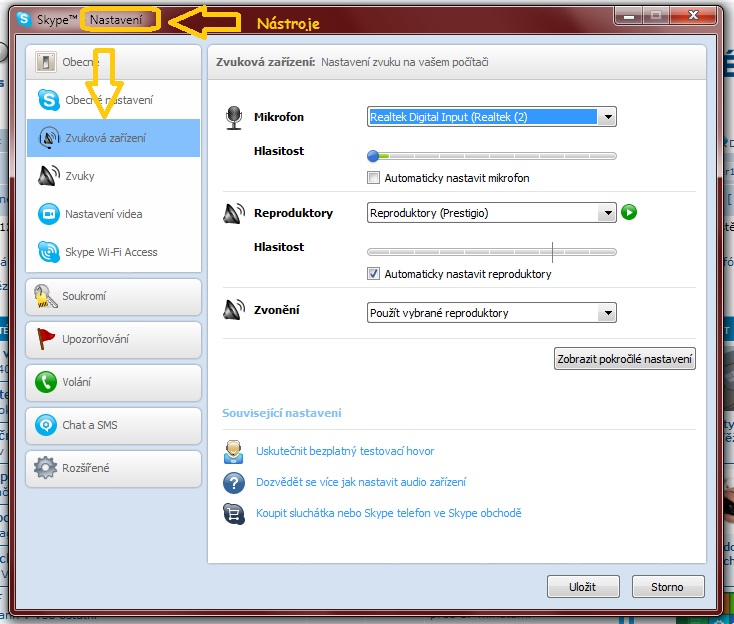The image size is (734, 624).
Task: Click the speaker icon next to Zvuky
Action: tap(49, 176)
